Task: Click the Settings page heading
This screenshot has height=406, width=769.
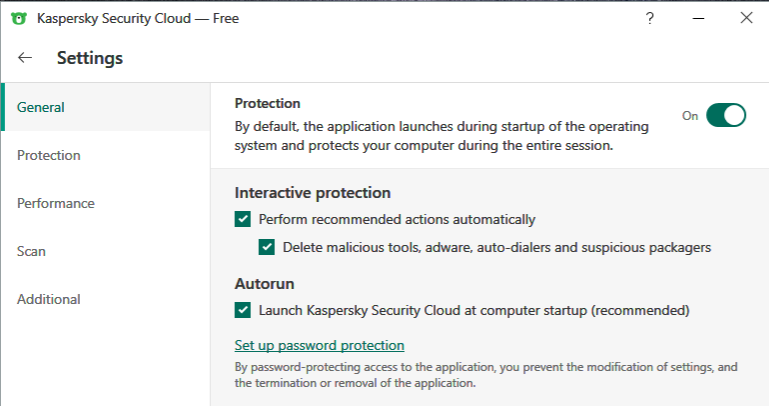Action: (x=90, y=58)
